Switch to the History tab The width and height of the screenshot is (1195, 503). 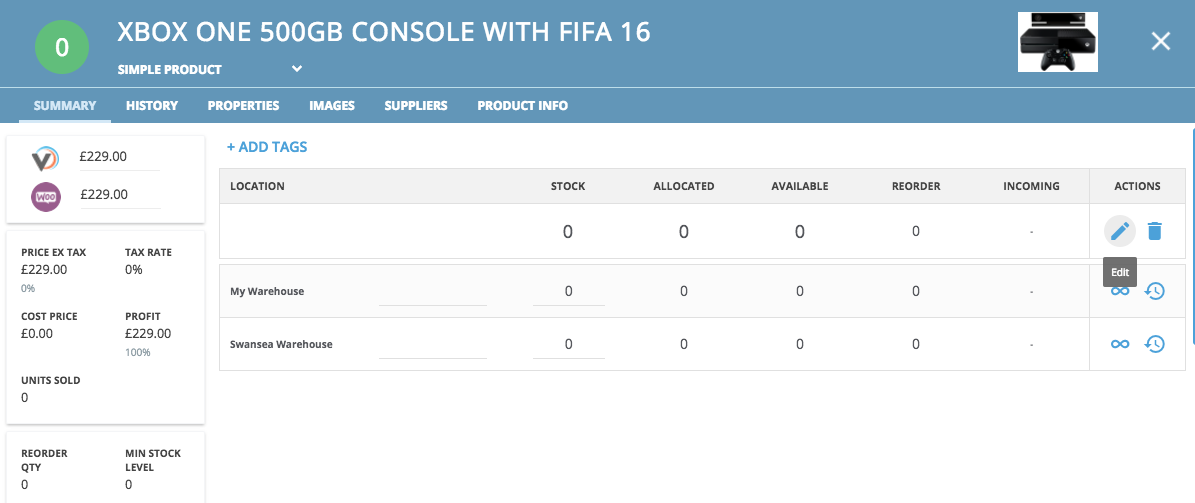pyautogui.click(x=152, y=105)
